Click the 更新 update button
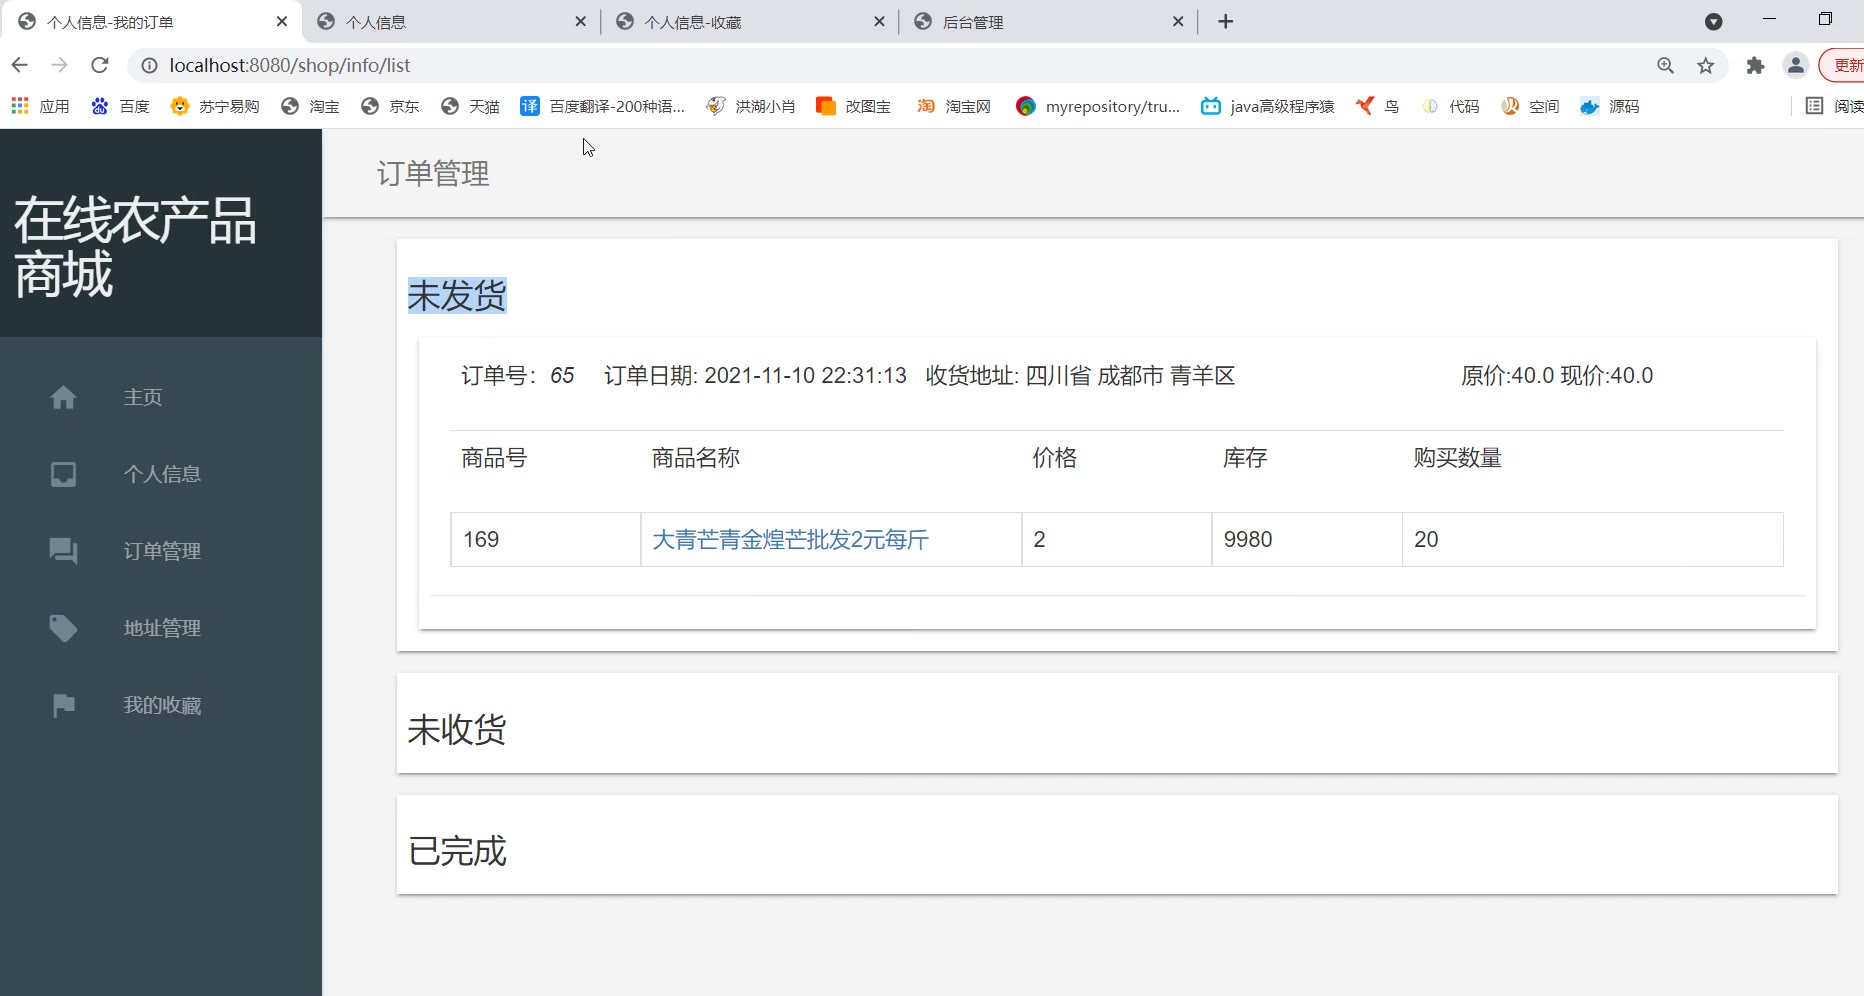 click(x=1845, y=65)
